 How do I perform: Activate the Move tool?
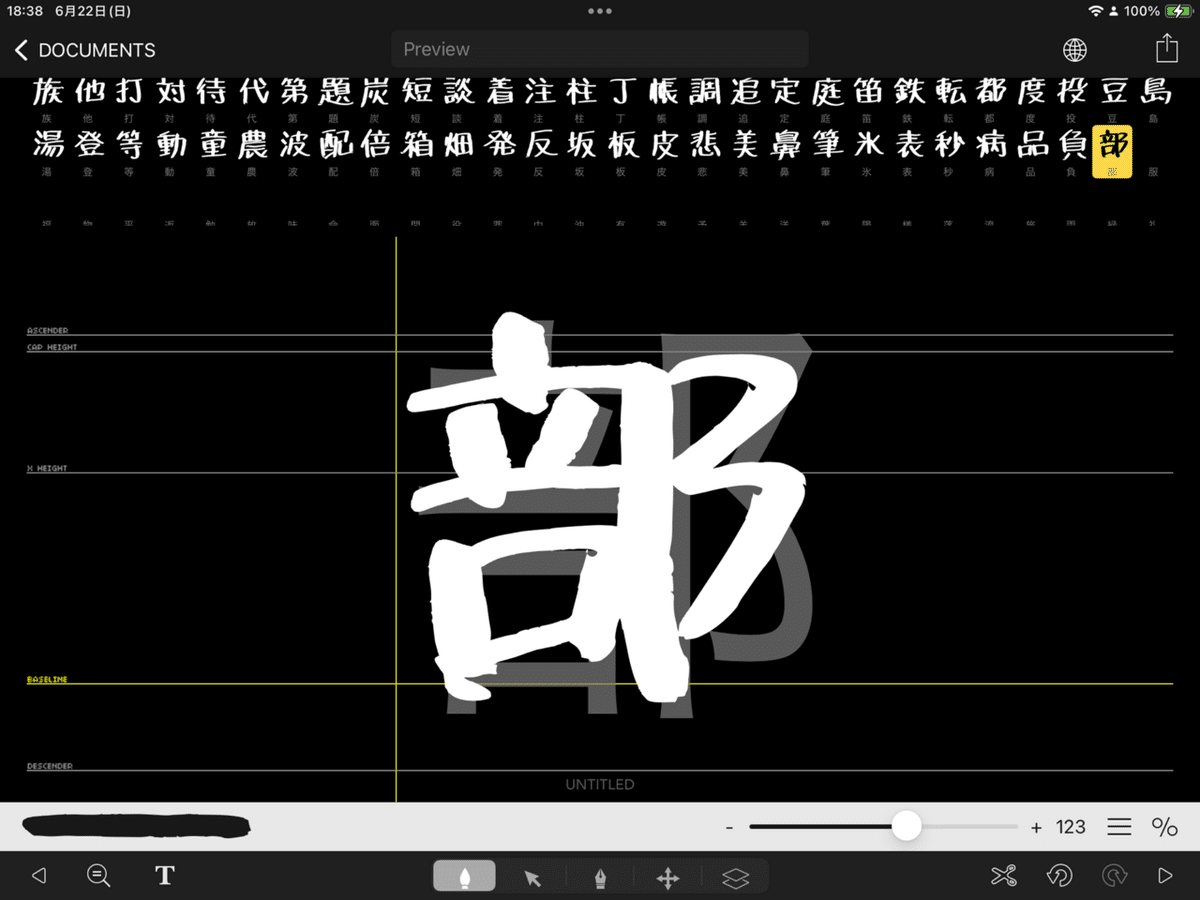point(668,876)
